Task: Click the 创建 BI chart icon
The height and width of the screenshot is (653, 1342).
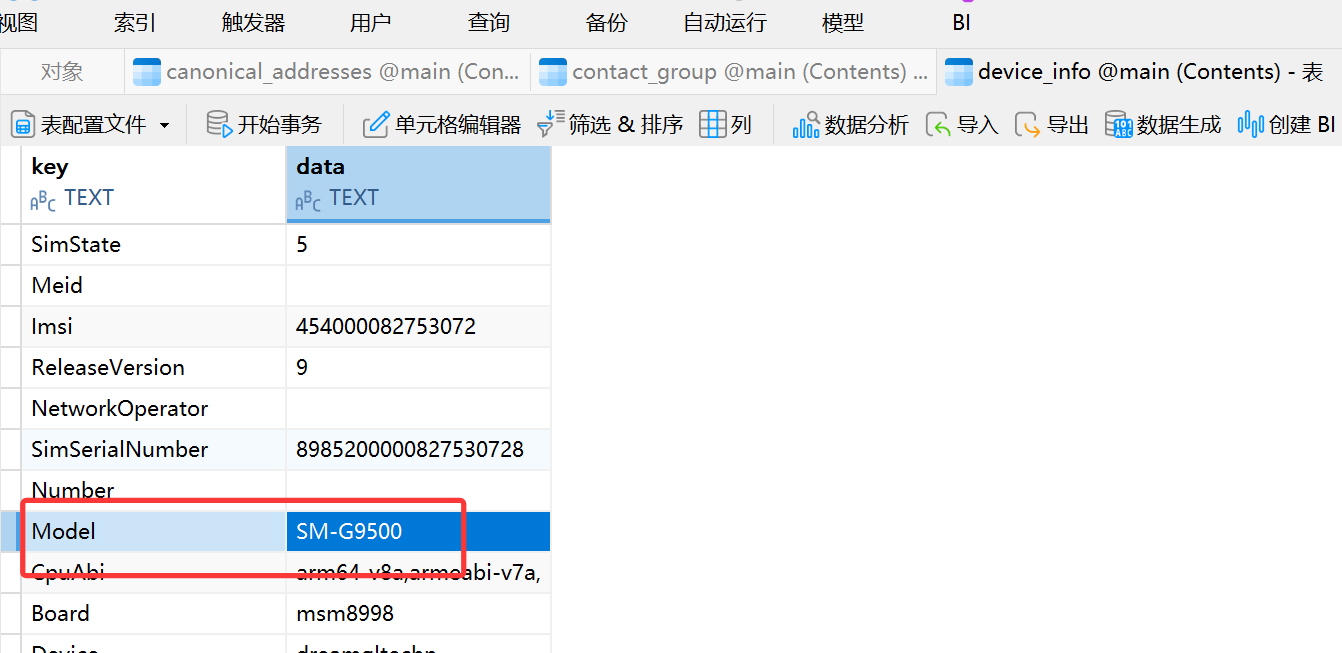Action: [1251, 124]
